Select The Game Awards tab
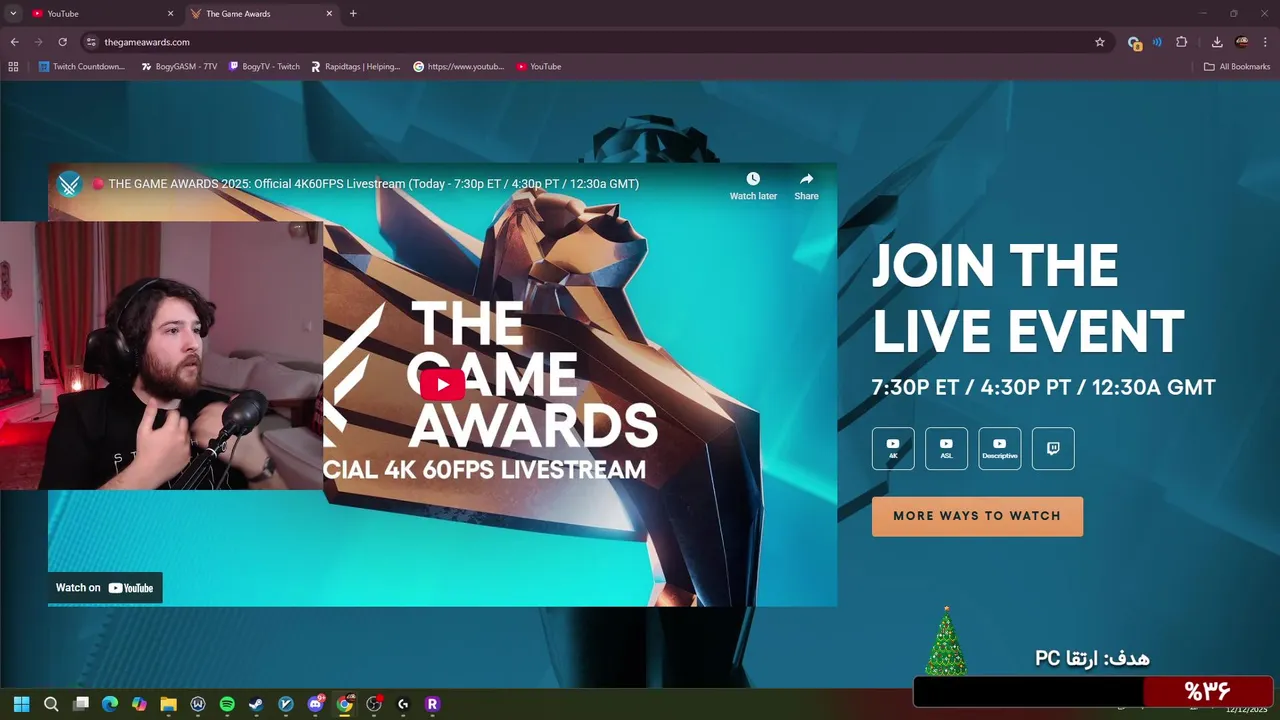 click(x=262, y=14)
